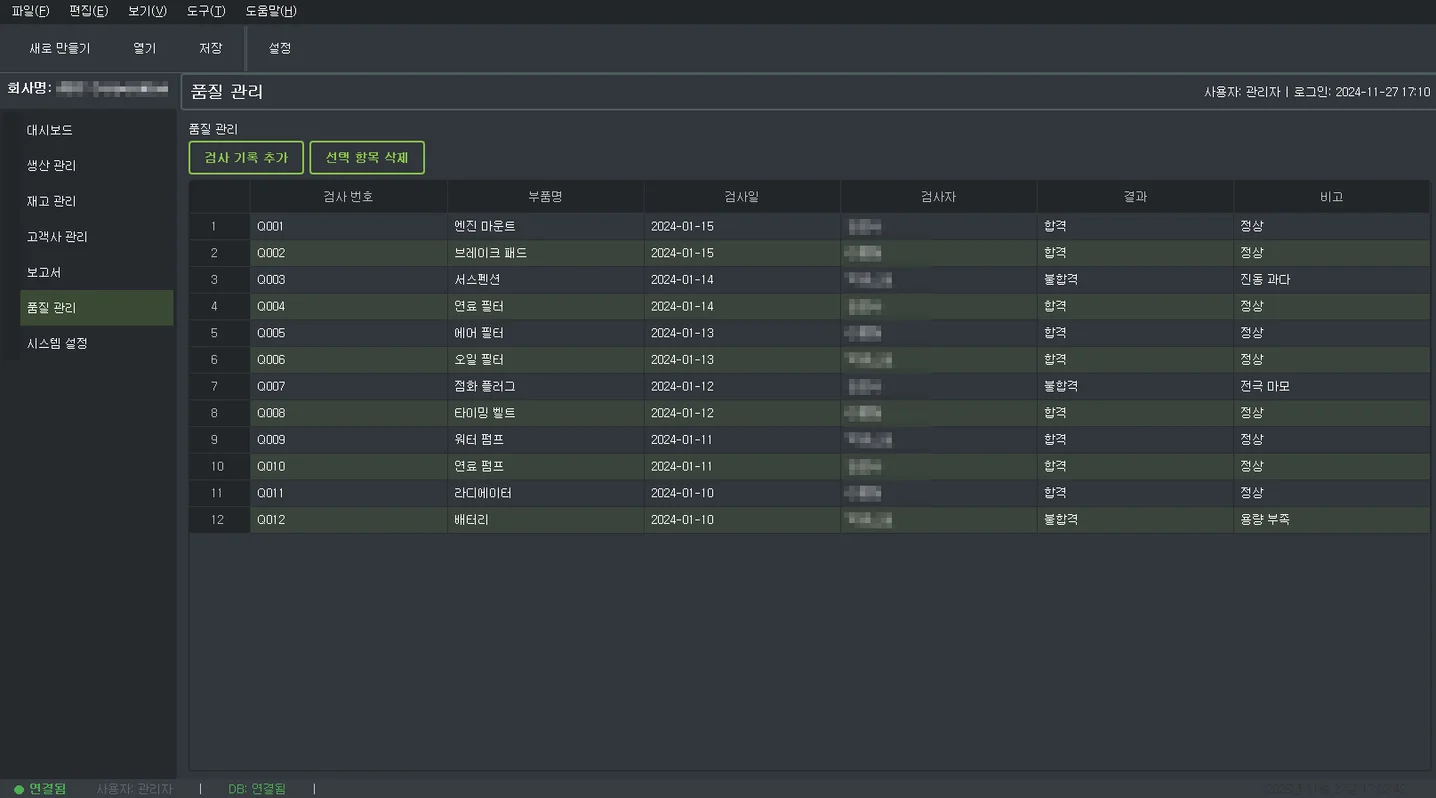Sort by the 검사일 column header
Viewport: 1436px width, 798px height.
(x=741, y=197)
